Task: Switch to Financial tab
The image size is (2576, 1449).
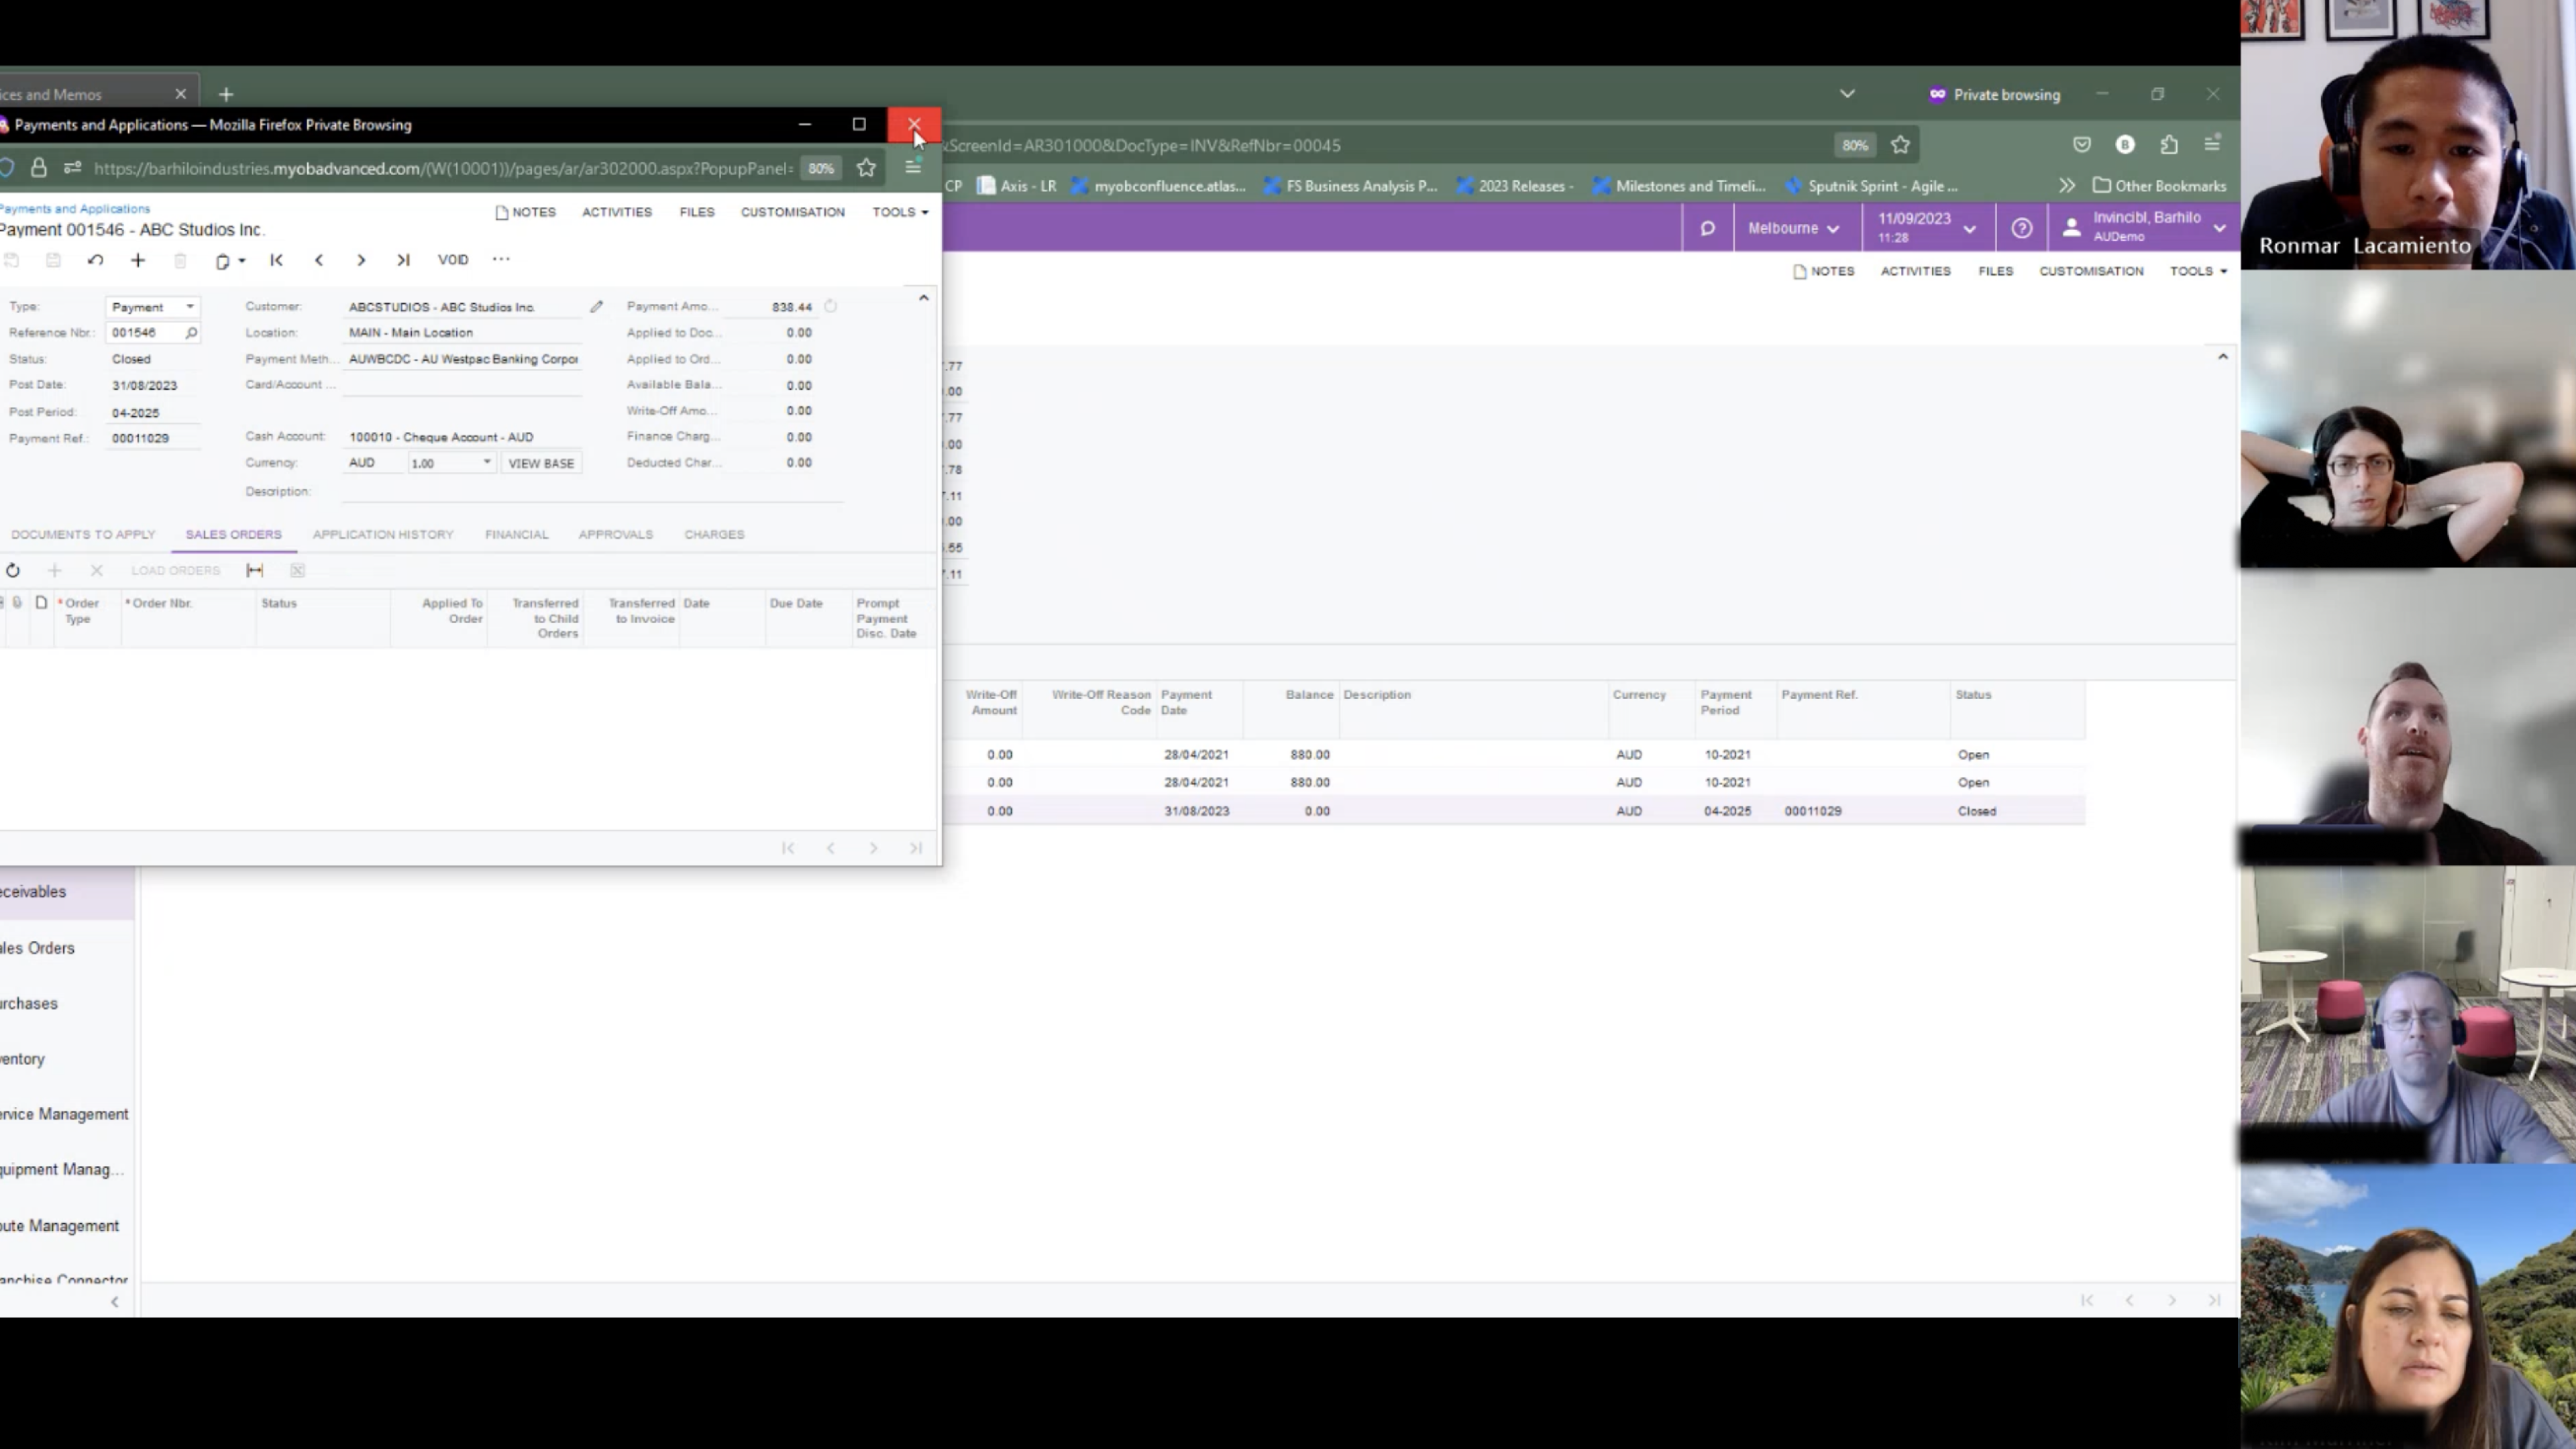Action: [x=517, y=534]
